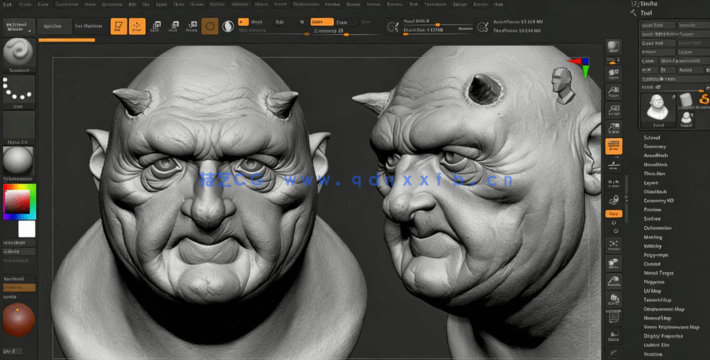Expand the Layers subpalette
The width and height of the screenshot is (710, 360).
[x=651, y=183]
